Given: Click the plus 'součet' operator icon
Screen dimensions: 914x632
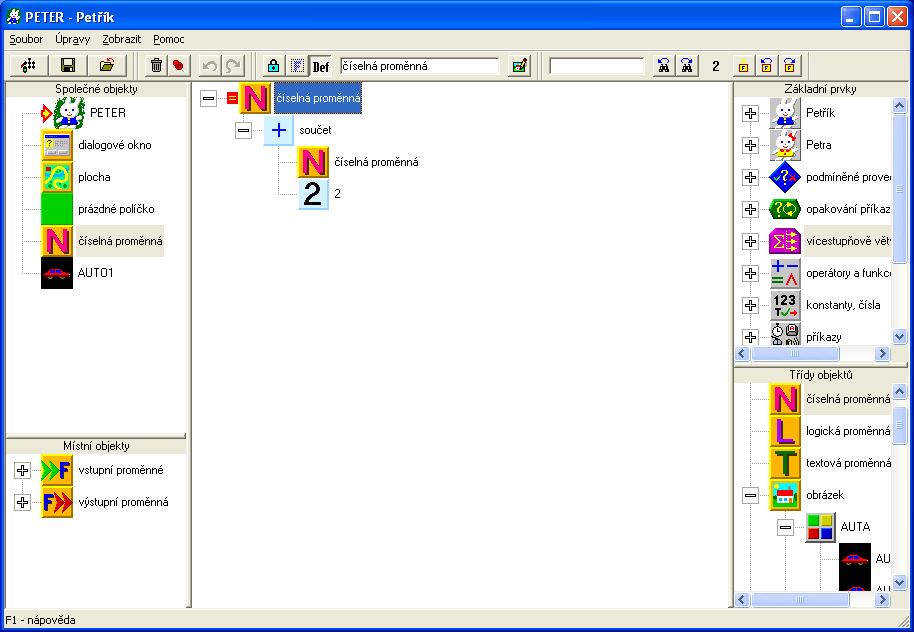Looking at the screenshot, I should click(x=279, y=130).
